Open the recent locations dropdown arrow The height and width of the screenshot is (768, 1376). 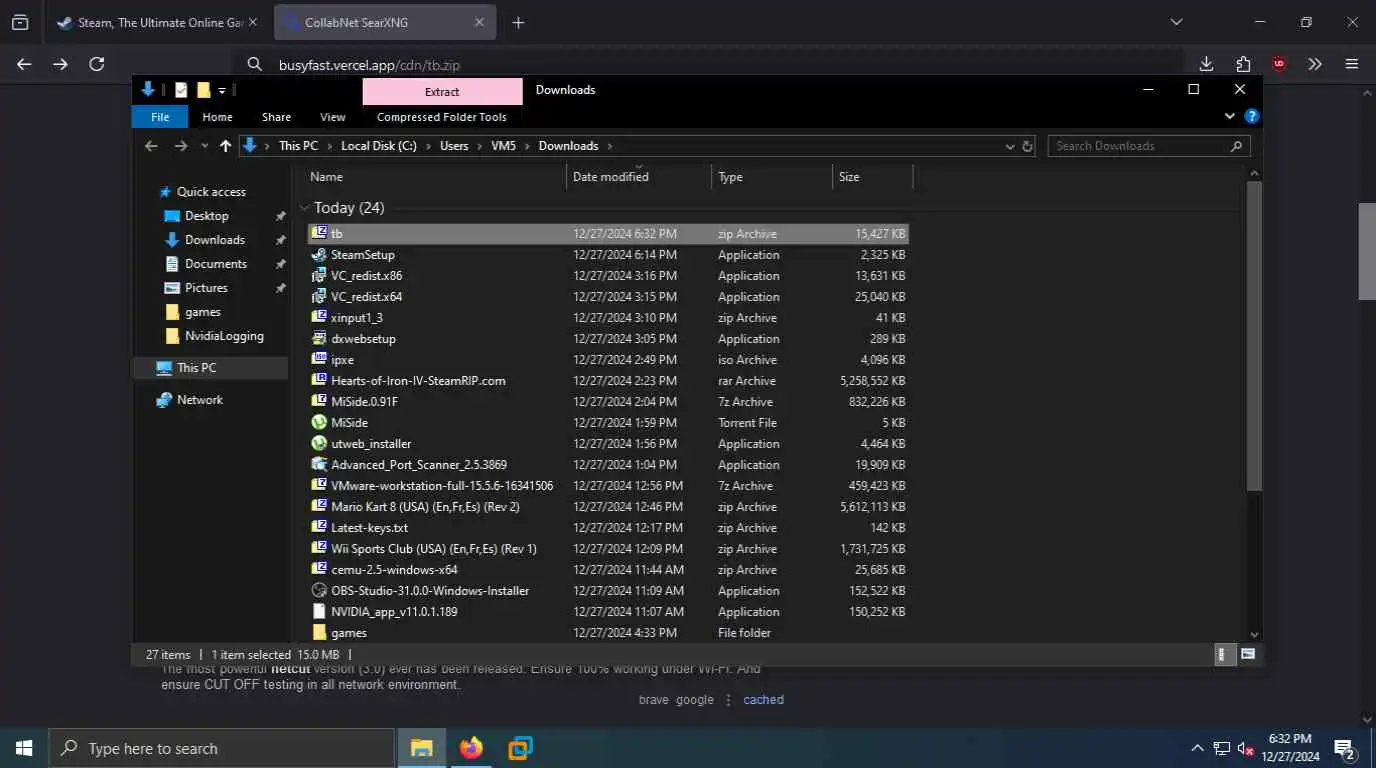click(x=204, y=146)
